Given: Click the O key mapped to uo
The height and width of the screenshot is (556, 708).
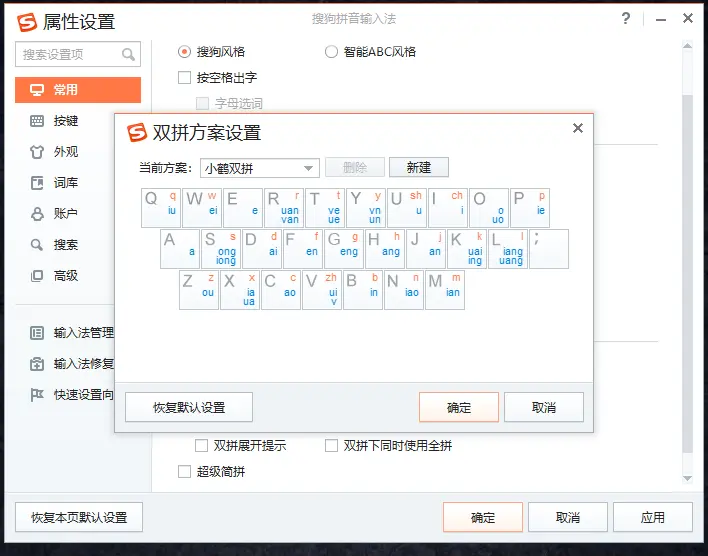Looking at the screenshot, I should [489, 208].
